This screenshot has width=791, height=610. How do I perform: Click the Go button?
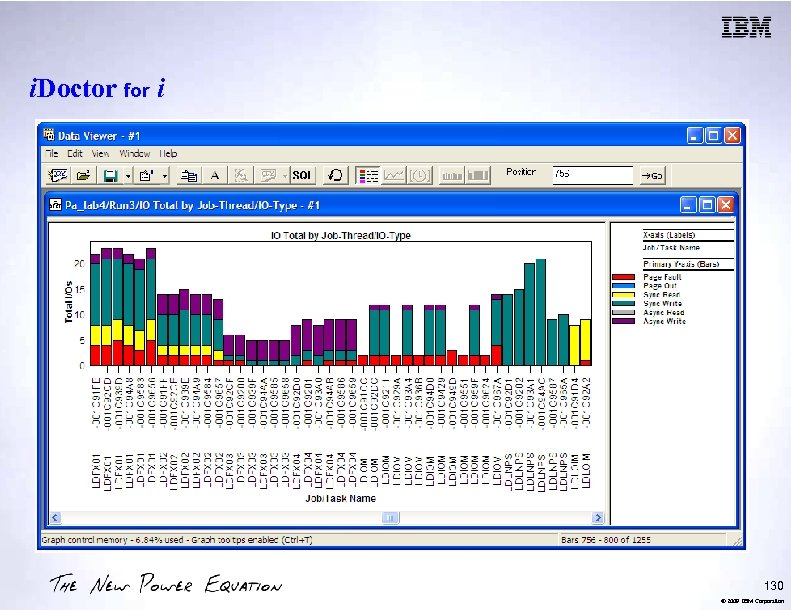click(652, 175)
